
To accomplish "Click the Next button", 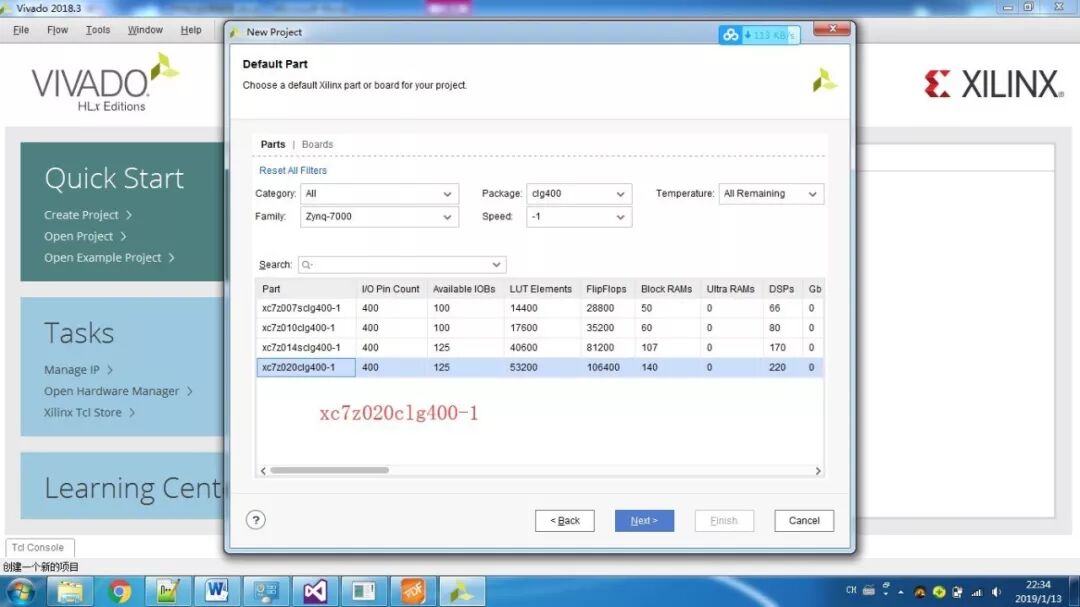I will coord(644,521).
